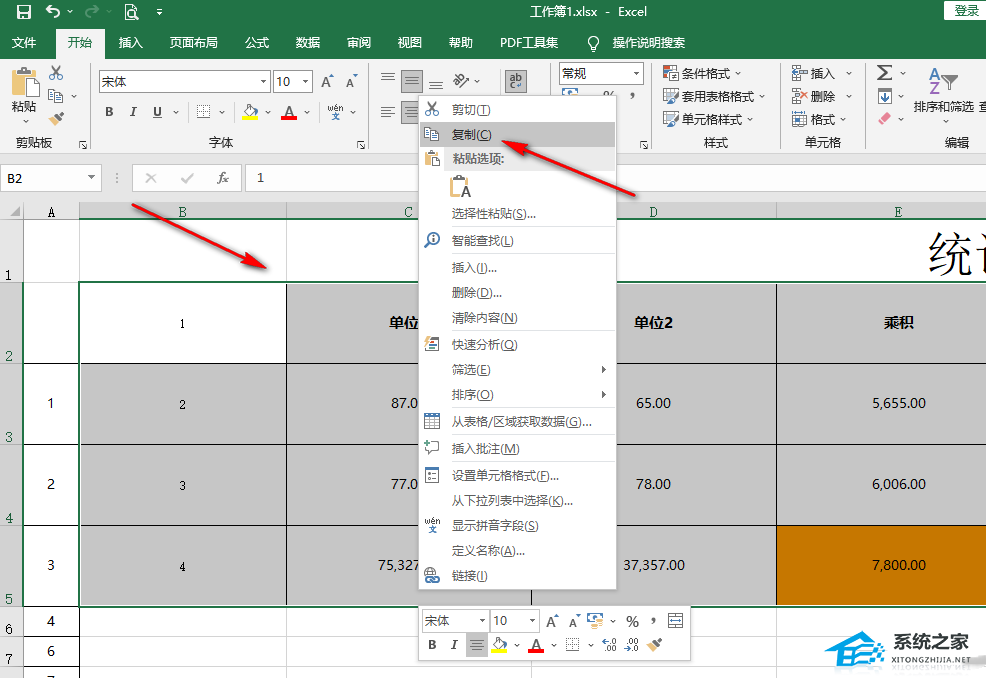Click the 登录 sign-in button

pos(966,11)
